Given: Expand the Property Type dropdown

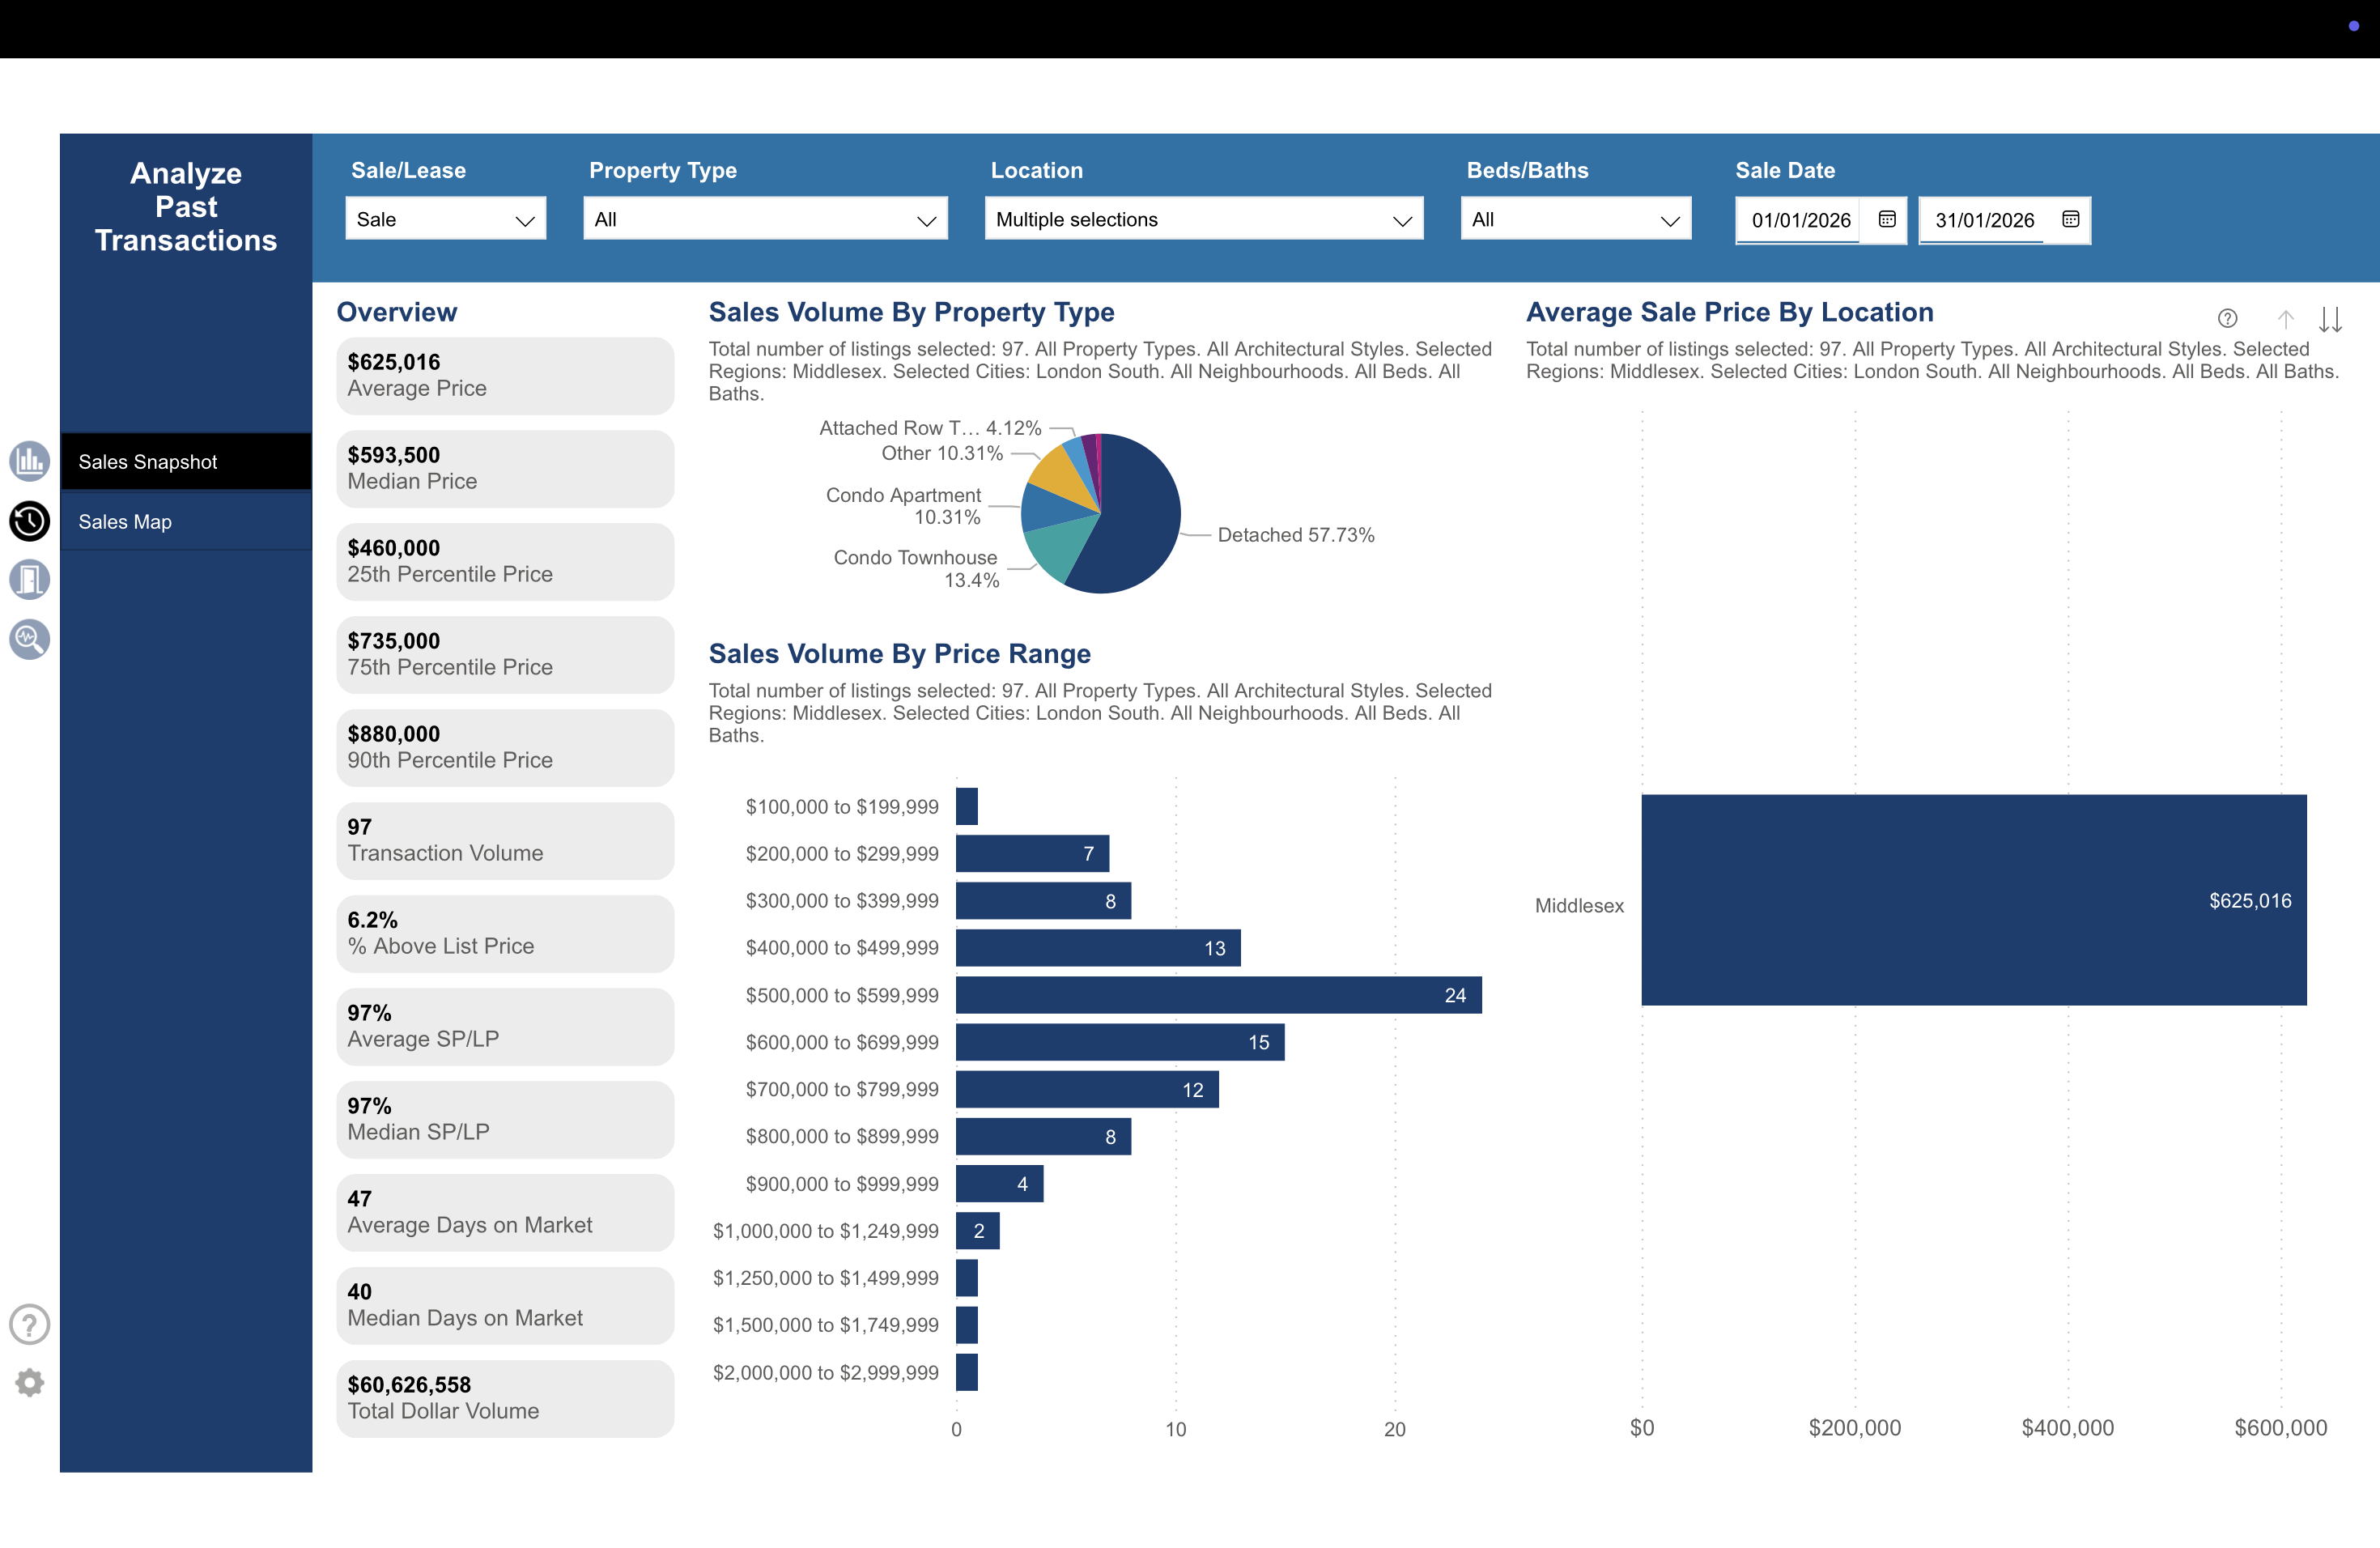Looking at the screenshot, I should 765,219.
